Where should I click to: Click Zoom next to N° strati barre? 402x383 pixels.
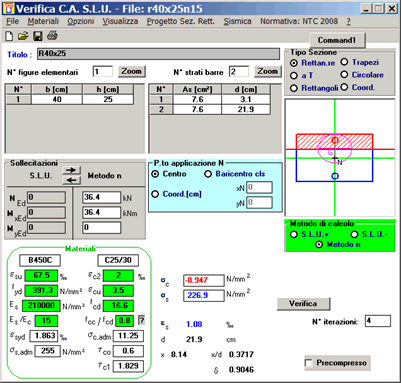pos(268,71)
